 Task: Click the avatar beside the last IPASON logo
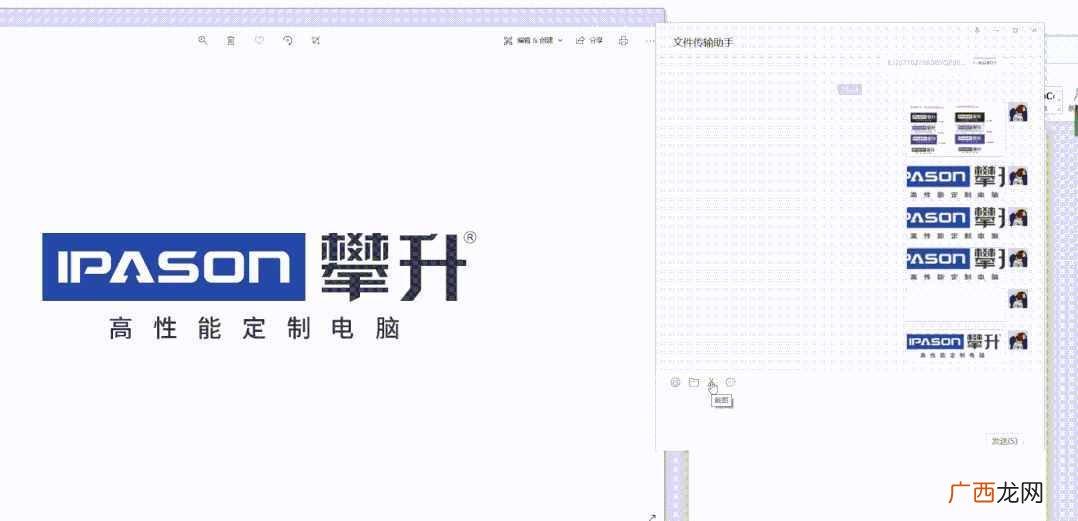click(x=1018, y=340)
